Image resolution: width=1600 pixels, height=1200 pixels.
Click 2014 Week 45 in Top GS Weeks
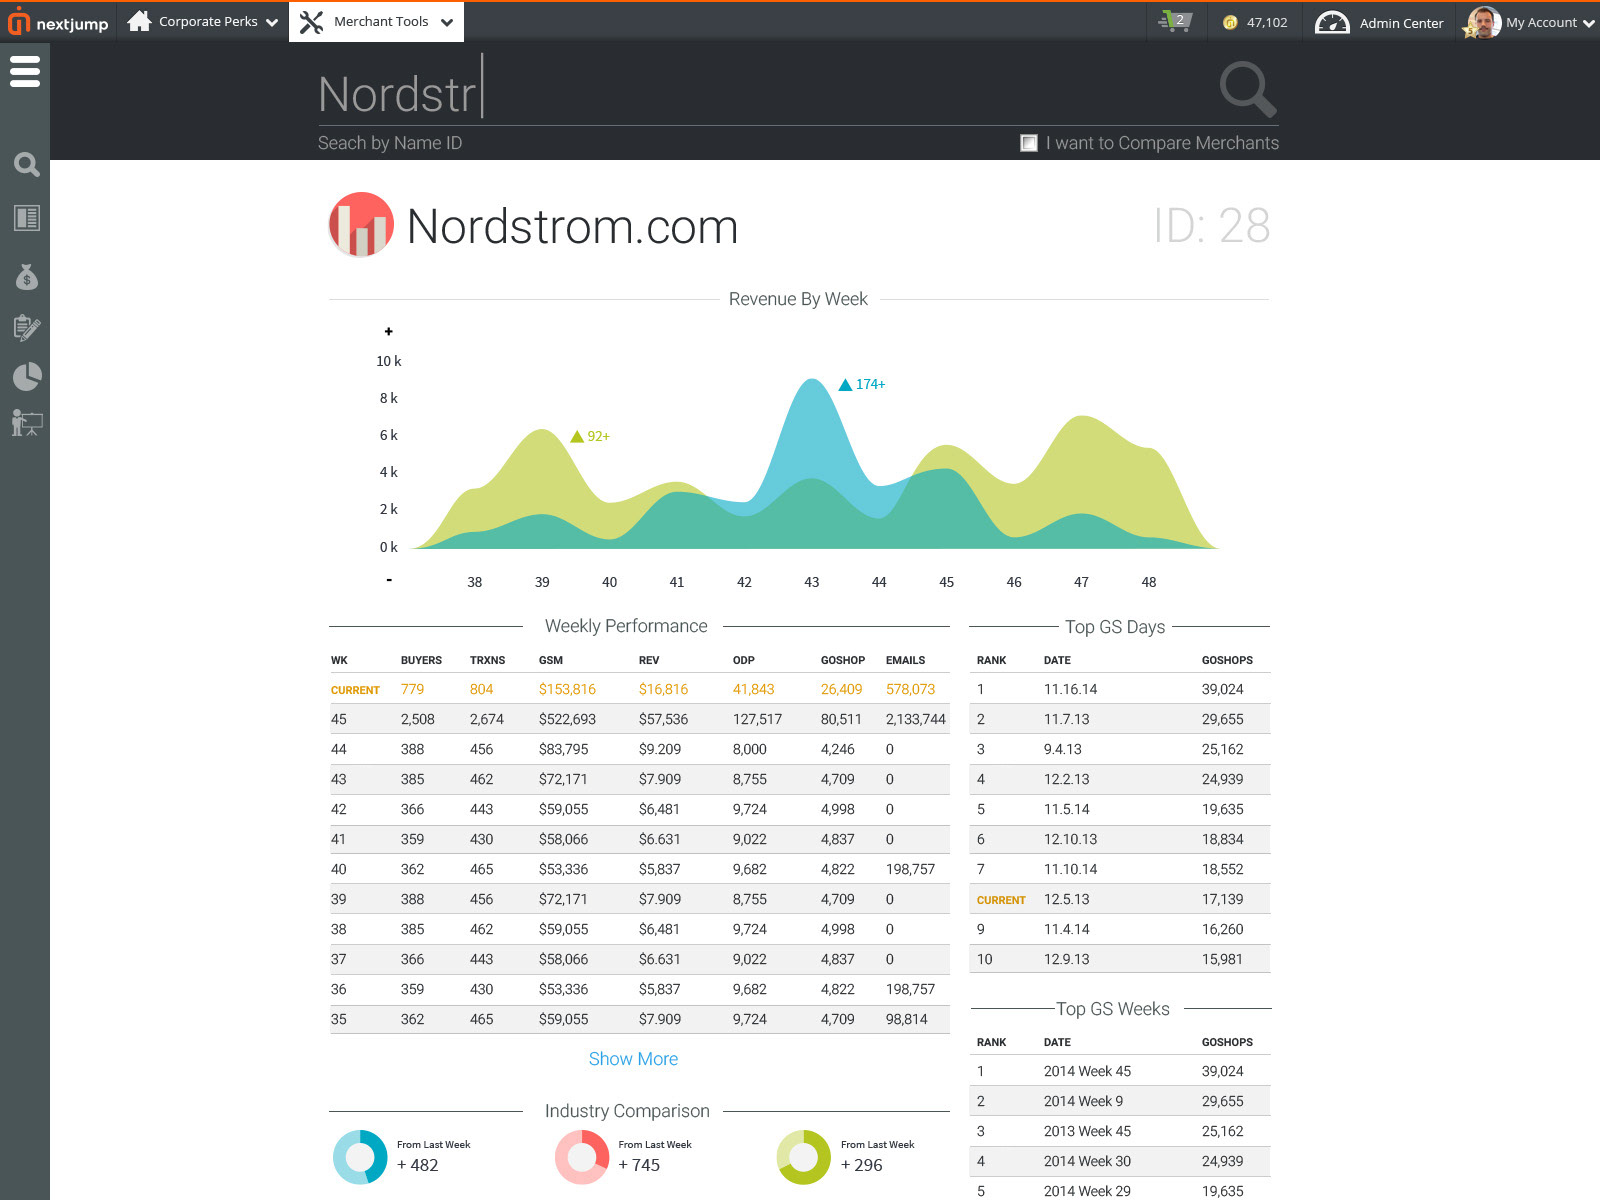pyautogui.click(x=1087, y=1071)
